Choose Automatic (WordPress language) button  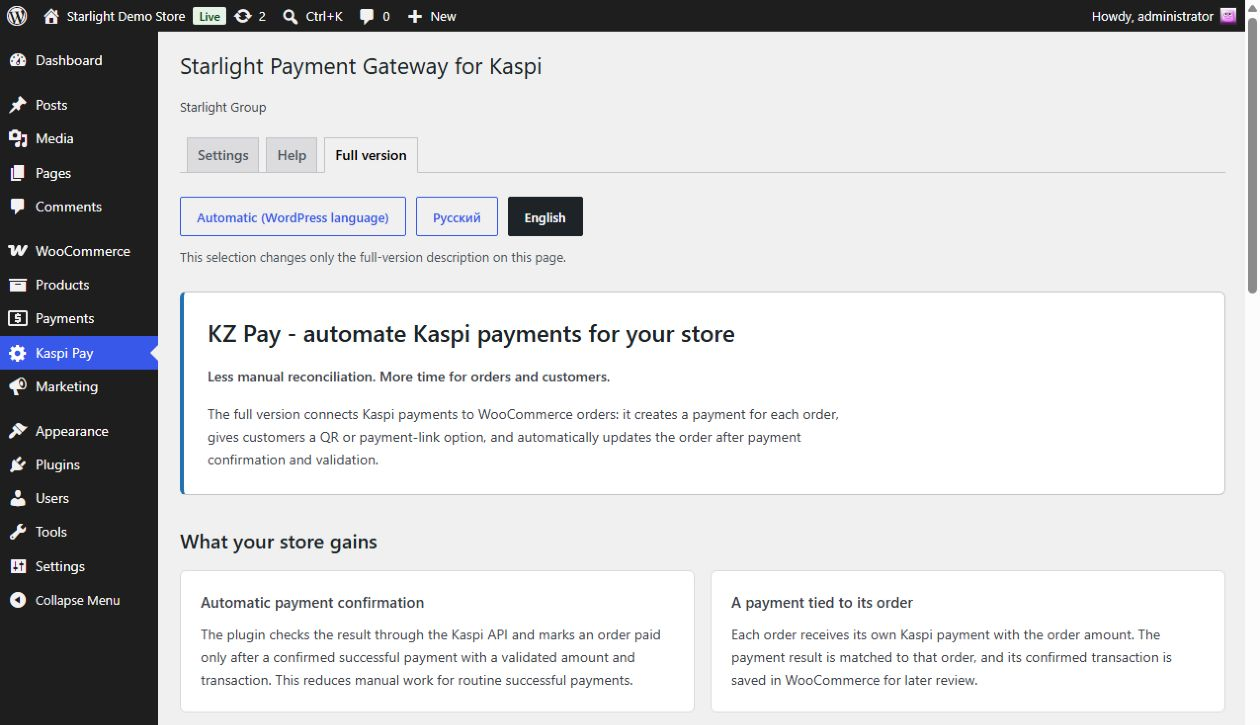[293, 217]
